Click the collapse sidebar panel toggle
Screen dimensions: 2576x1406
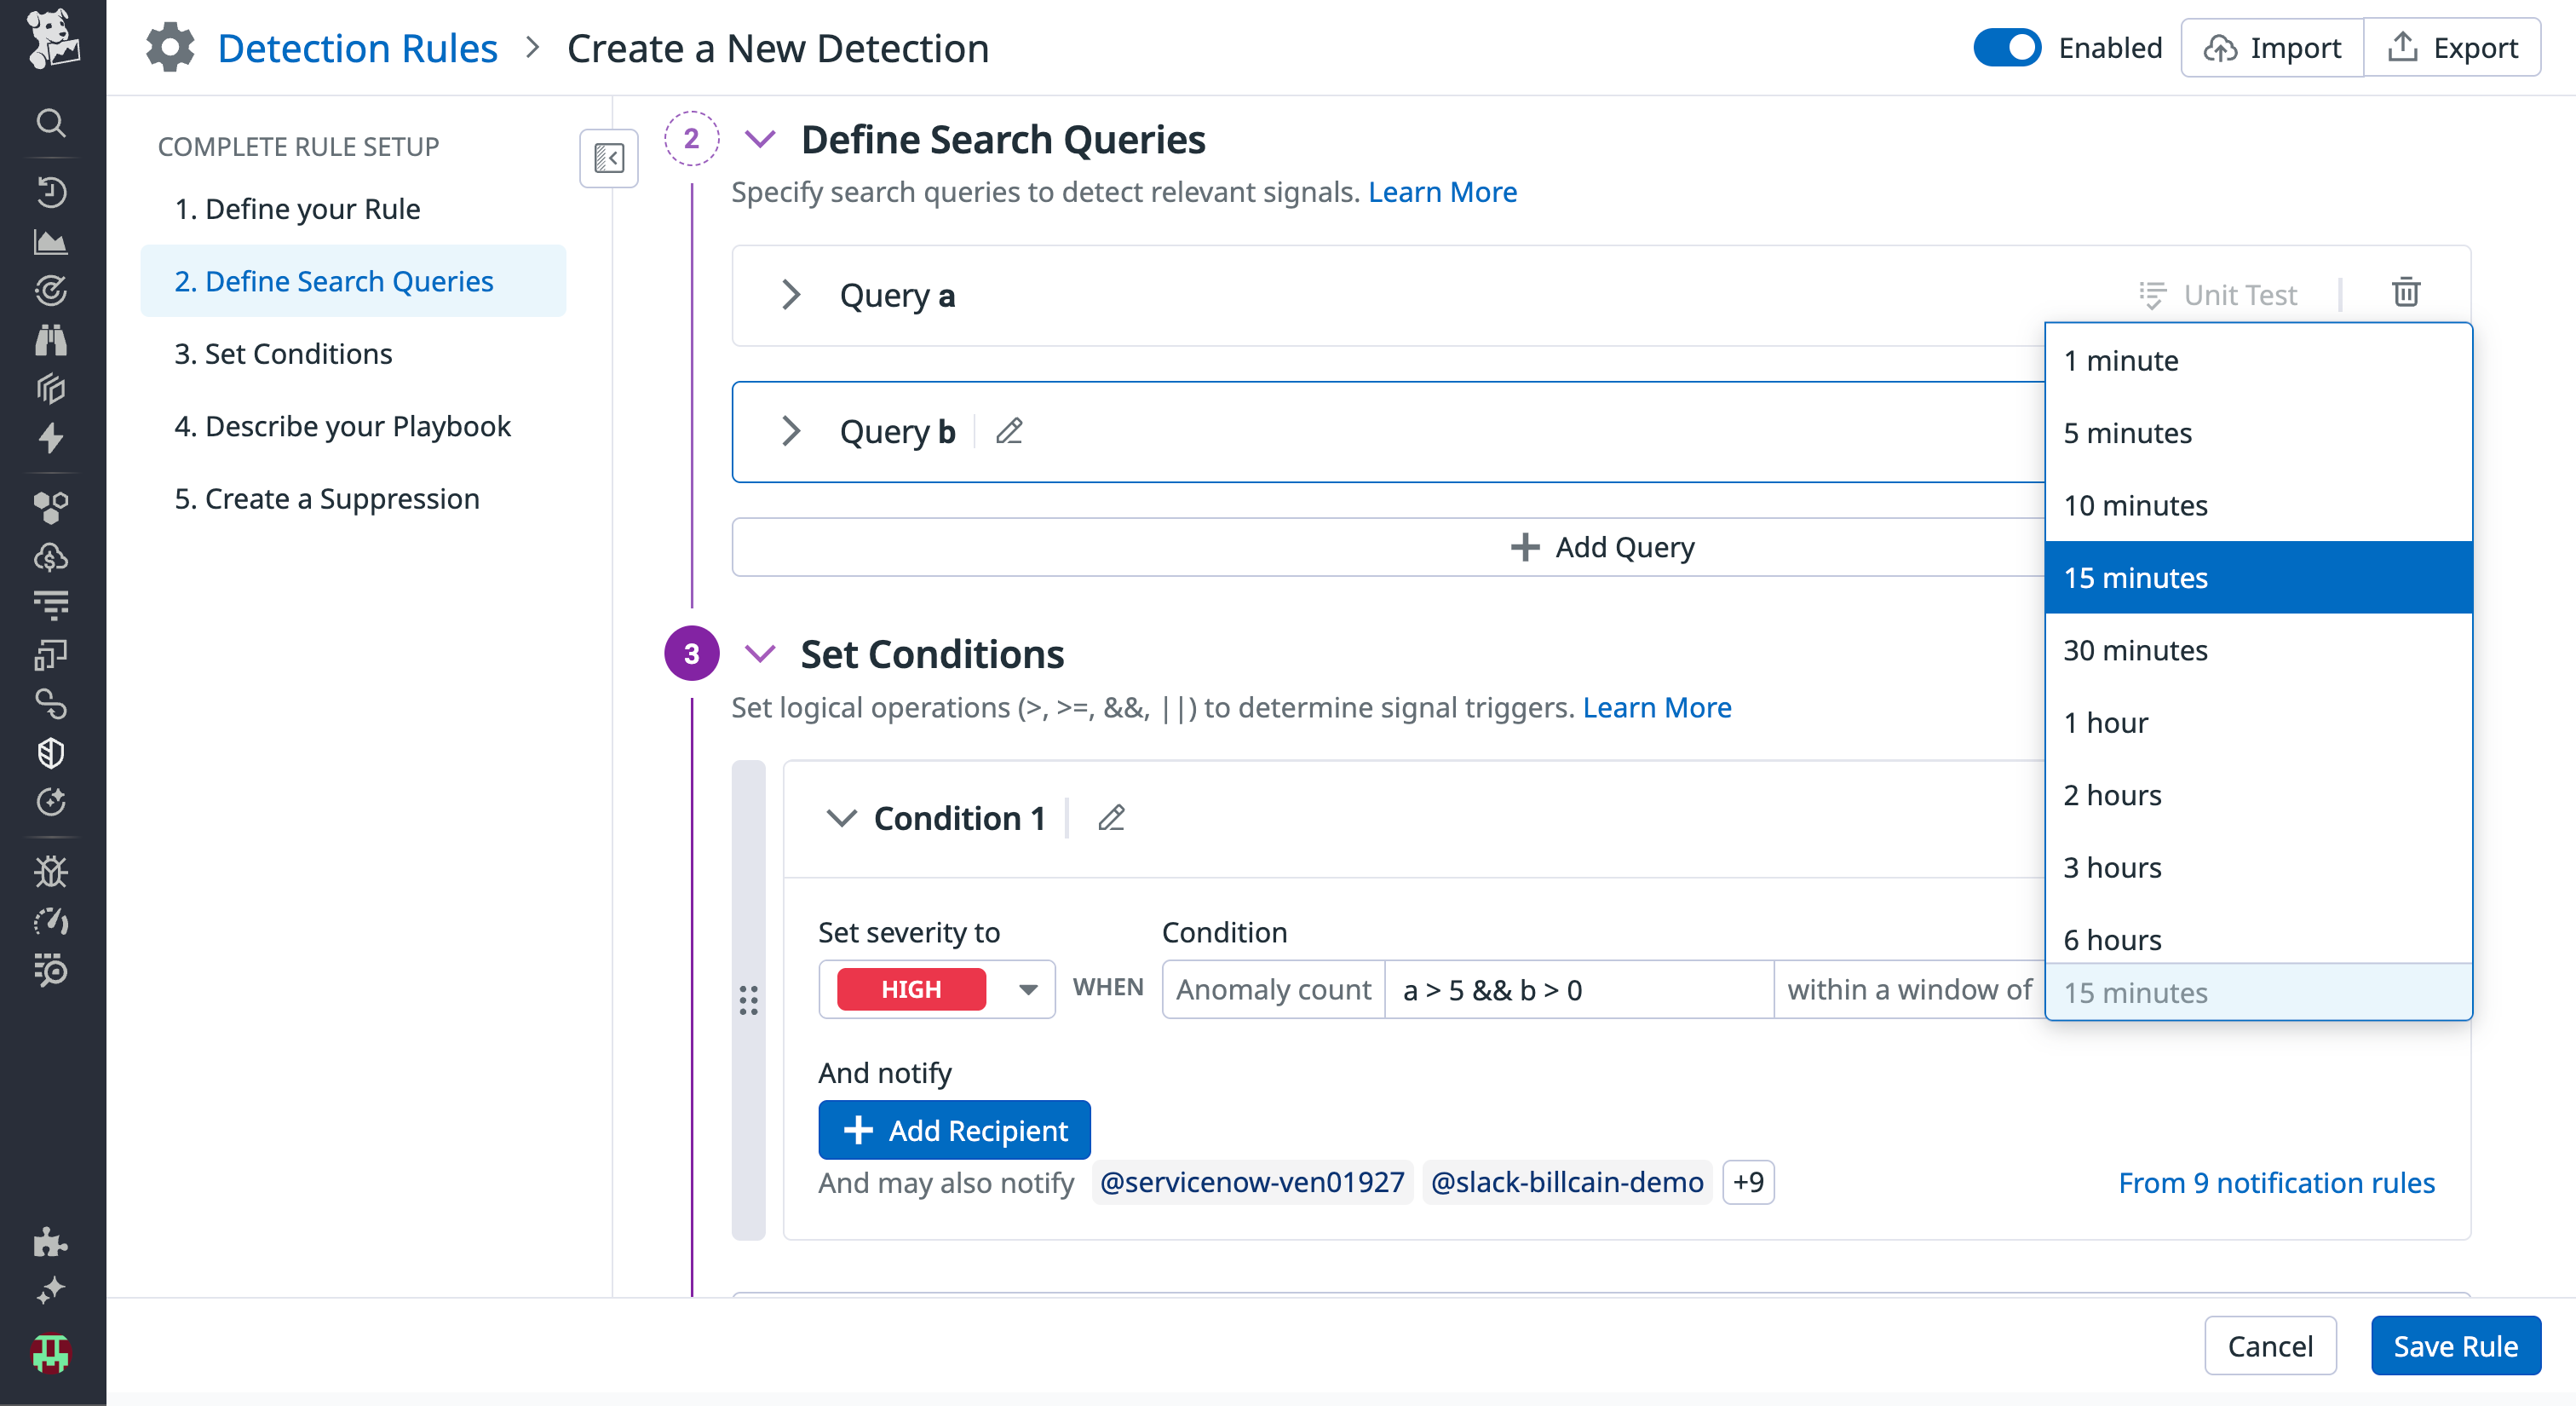coord(609,158)
